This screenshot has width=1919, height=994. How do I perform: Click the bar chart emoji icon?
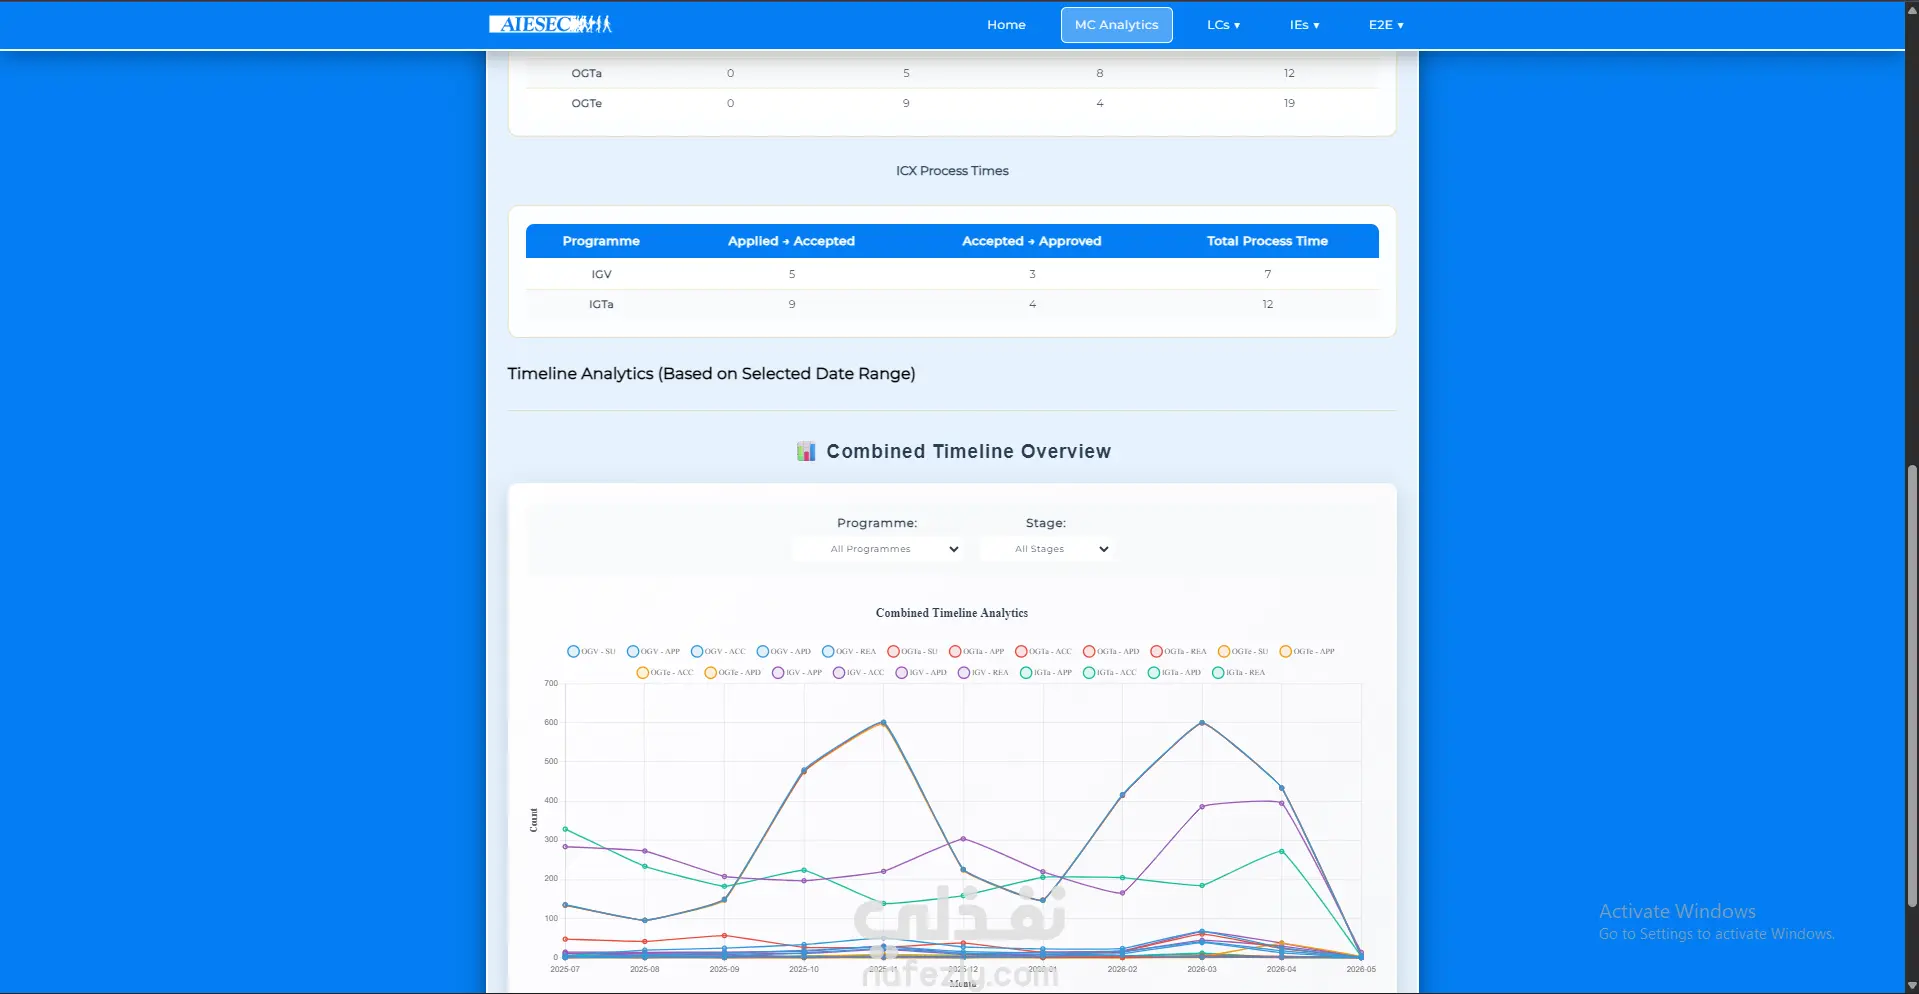806,452
